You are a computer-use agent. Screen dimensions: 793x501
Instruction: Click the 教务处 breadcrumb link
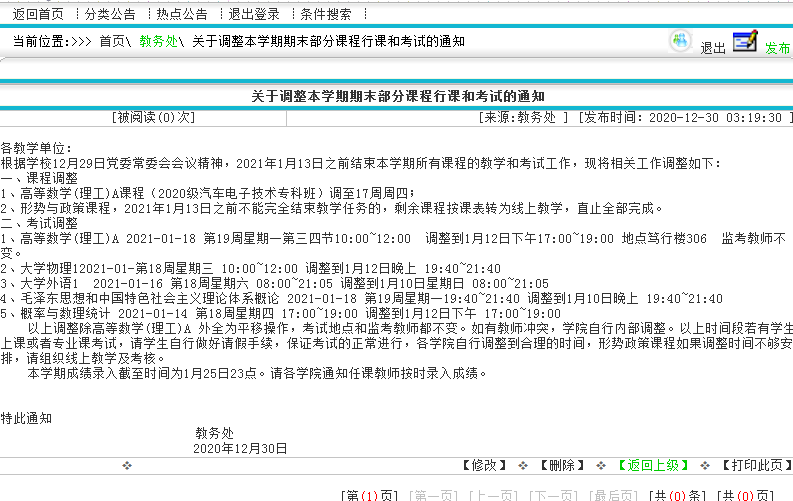157,42
